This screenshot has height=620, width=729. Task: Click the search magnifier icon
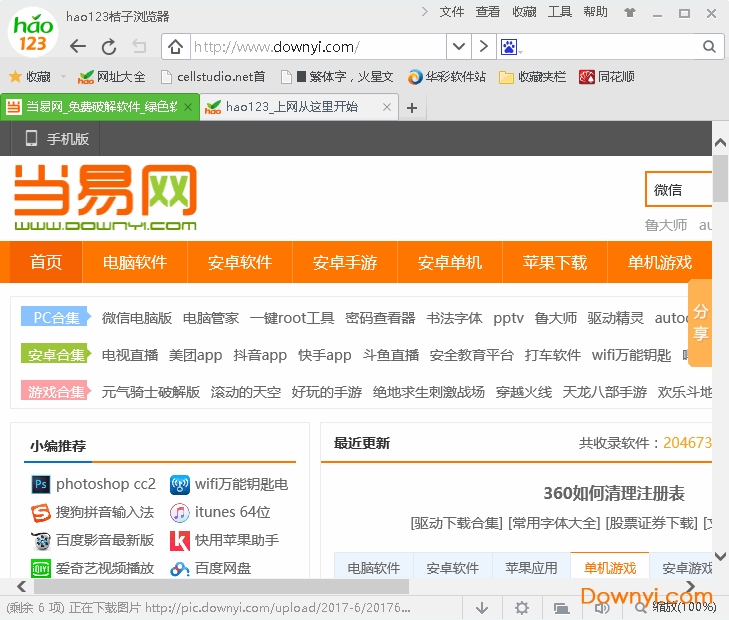709,46
